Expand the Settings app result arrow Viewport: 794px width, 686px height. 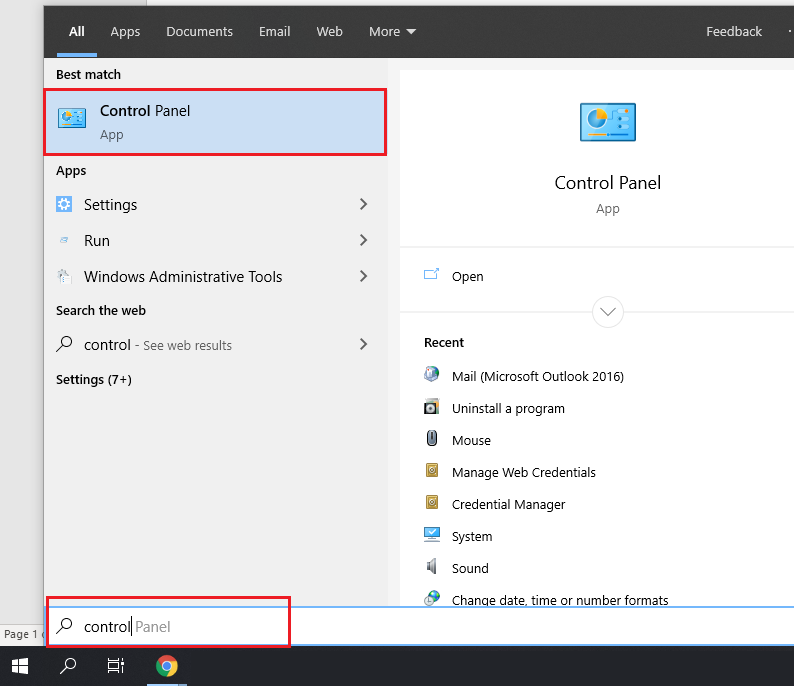tap(363, 204)
